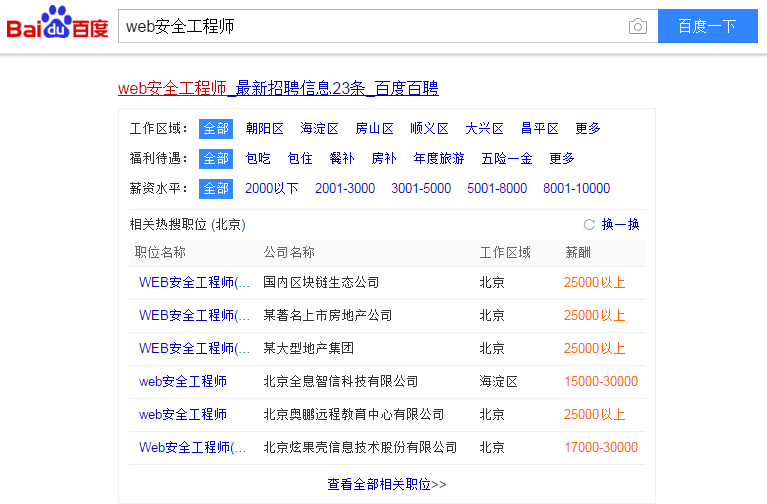
Task: Click the 相关热搜职位 (北京) heading
Action: tap(187, 225)
